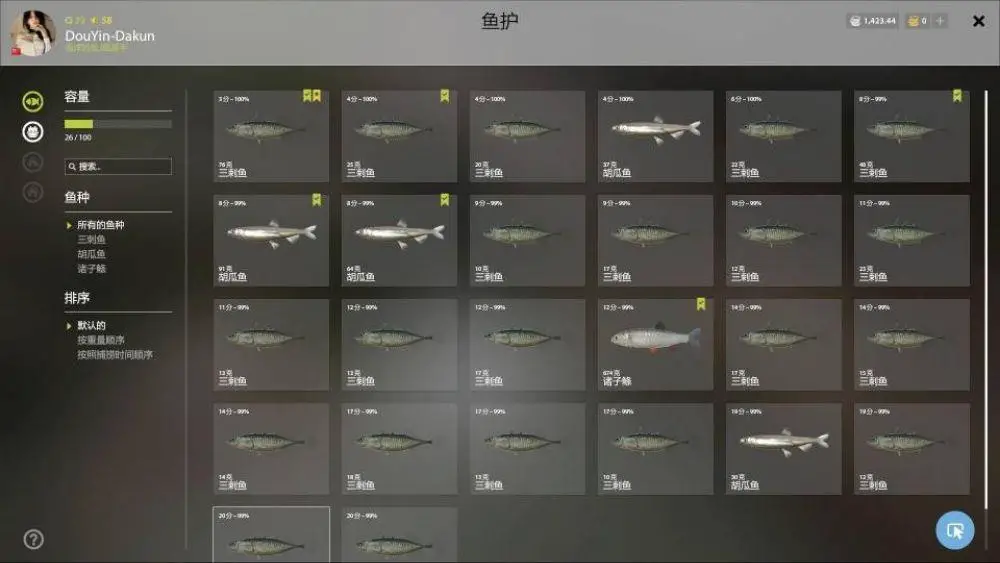Open the fish keepnet sidebar icon

[33, 101]
